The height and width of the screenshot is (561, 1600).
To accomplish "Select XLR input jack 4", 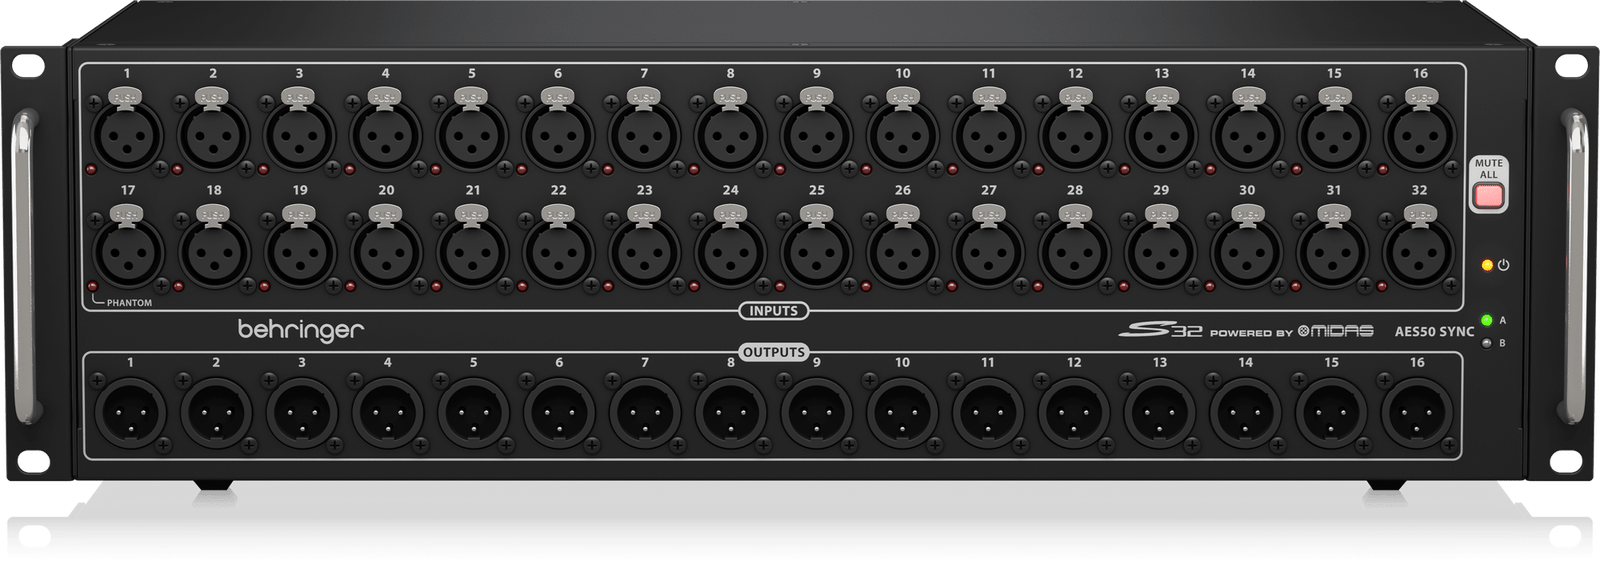I will (x=385, y=135).
